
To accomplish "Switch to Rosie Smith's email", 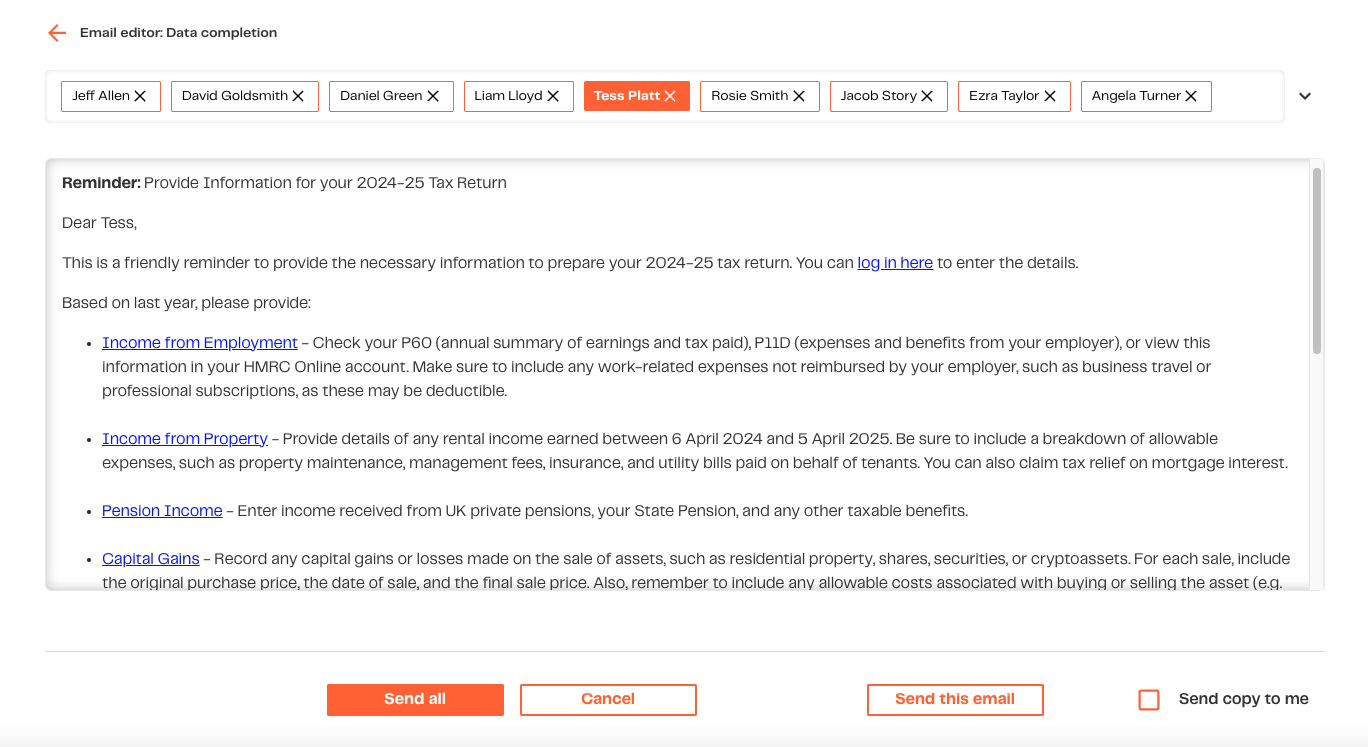I will (x=749, y=96).
